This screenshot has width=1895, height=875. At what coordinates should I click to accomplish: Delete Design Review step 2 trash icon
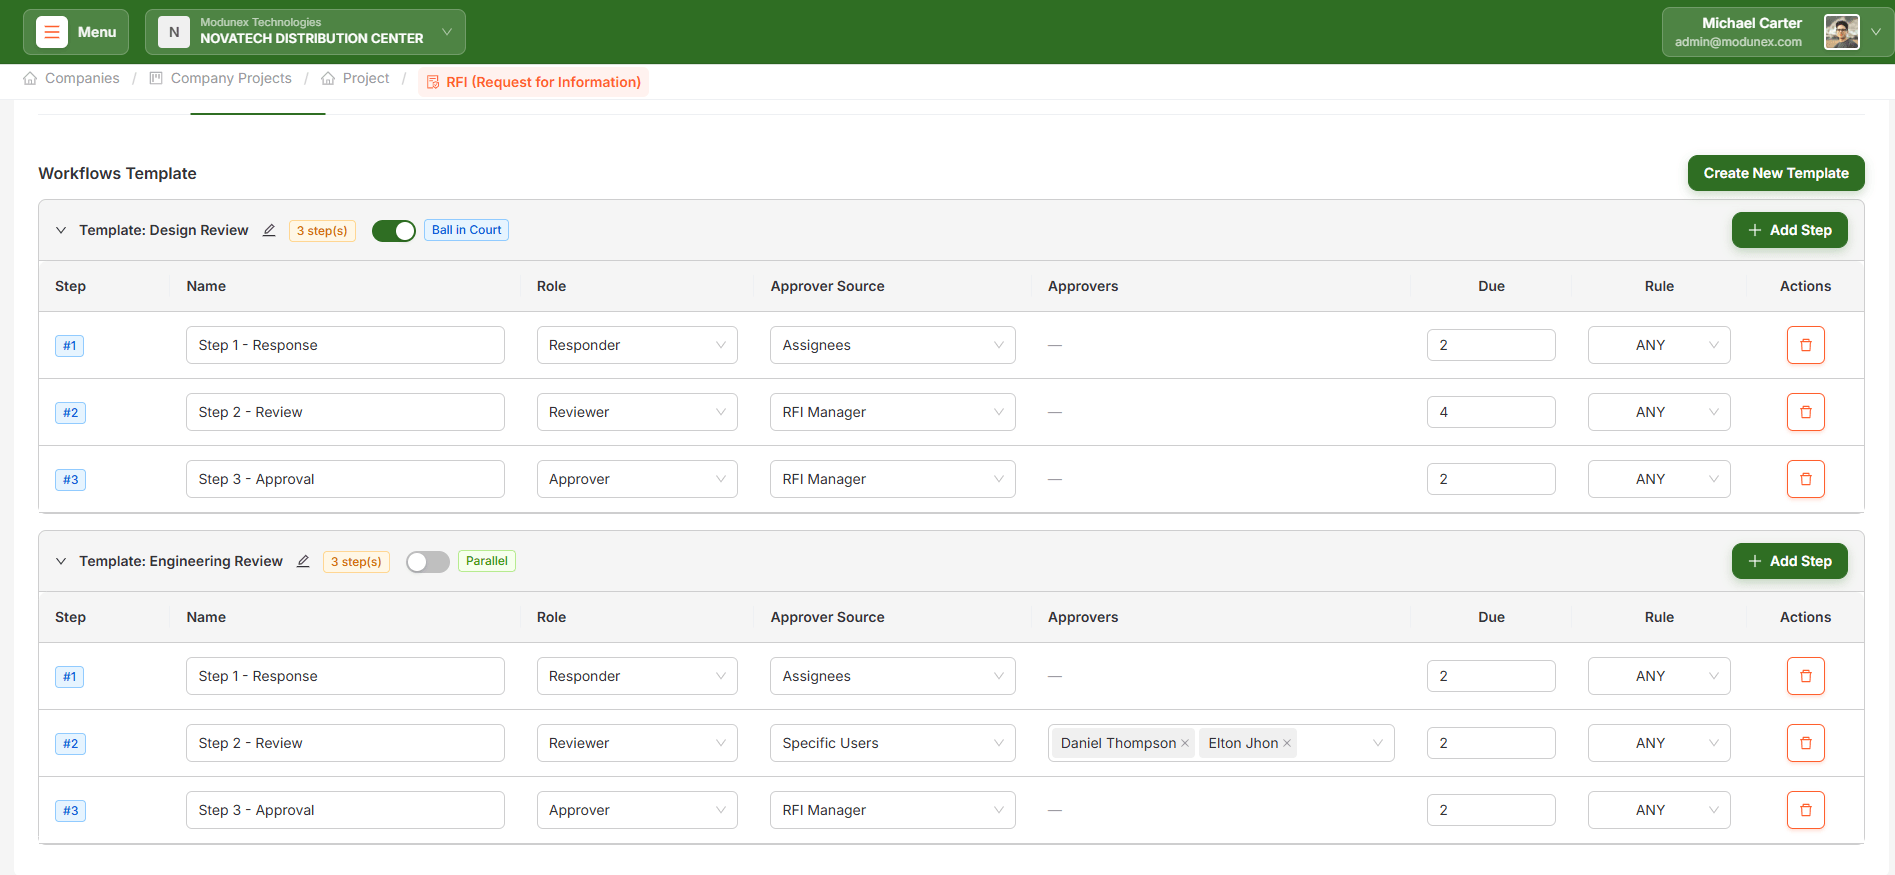click(x=1806, y=412)
